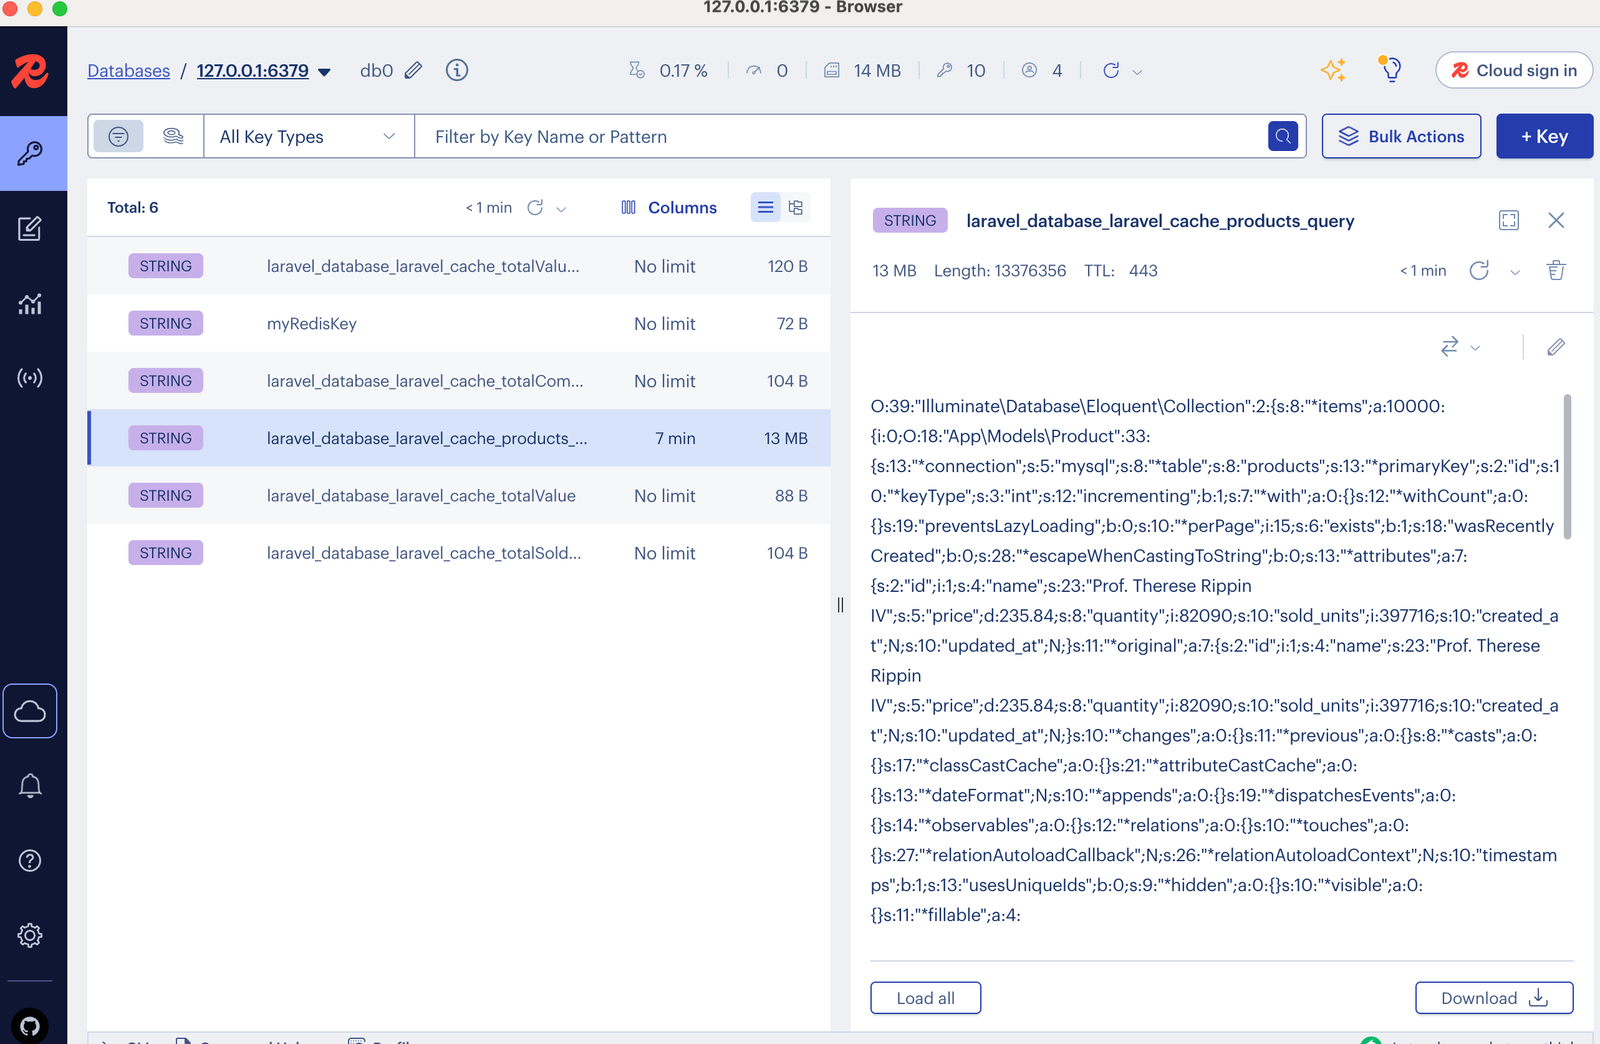Open the Workbench editor icon in sidebar

[30, 229]
